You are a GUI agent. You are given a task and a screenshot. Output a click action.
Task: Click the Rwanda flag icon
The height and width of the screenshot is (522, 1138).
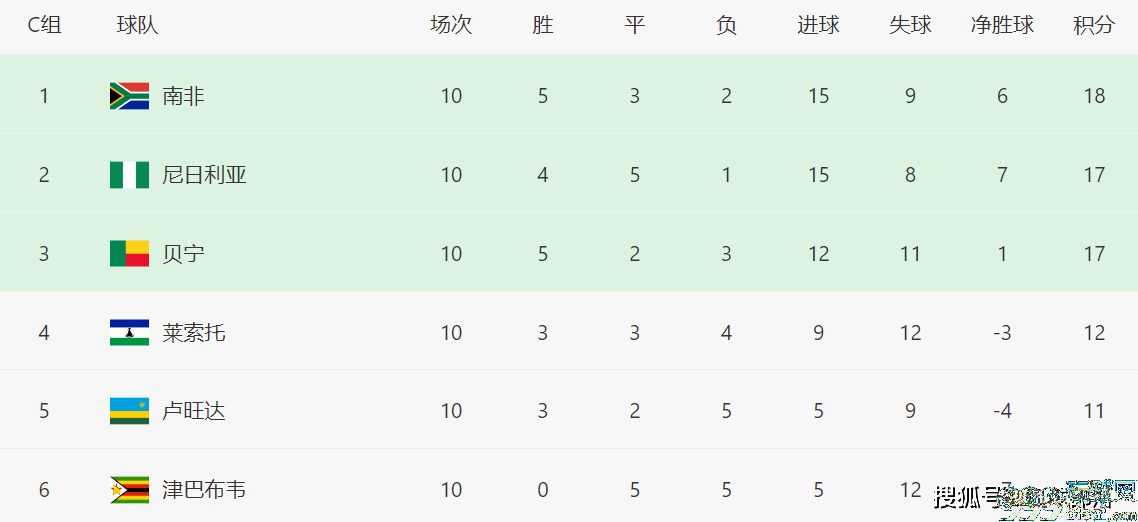(129, 411)
